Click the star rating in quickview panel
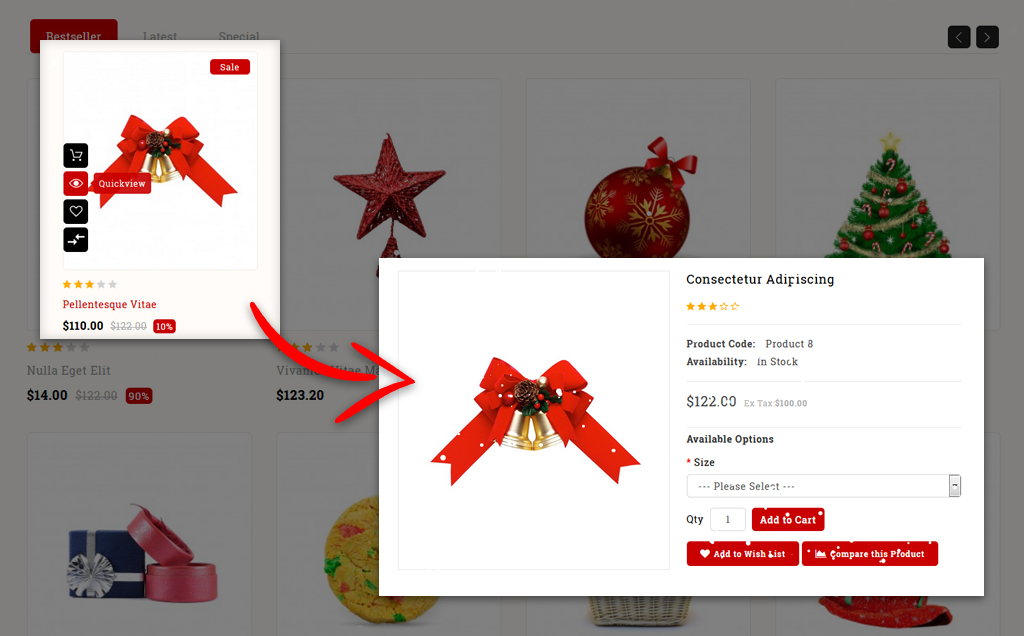Screen dimensions: 1024x636 tap(712, 306)
